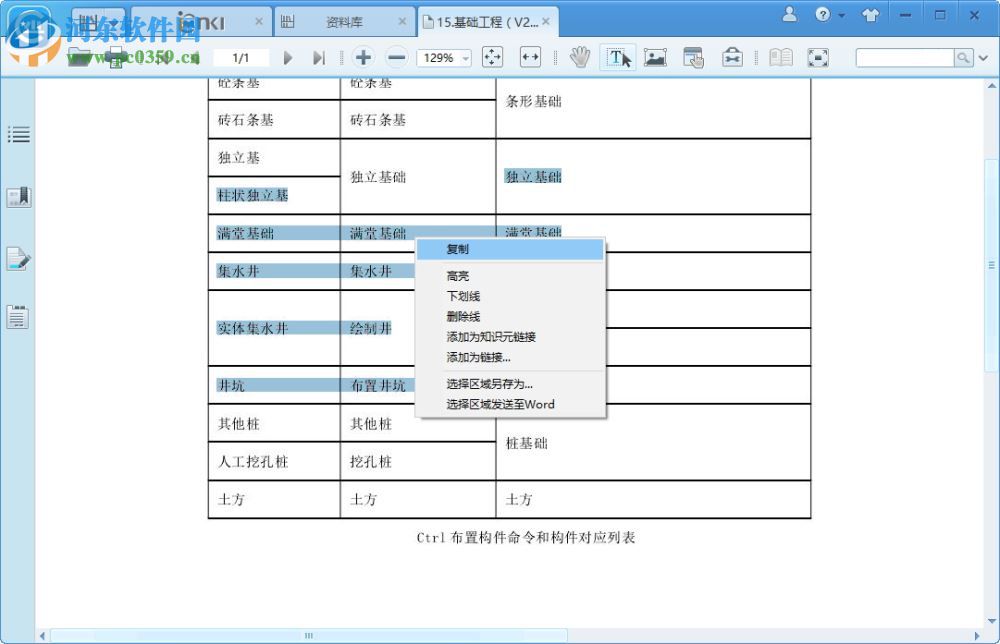Toggle two-page book reading mode
The height and width of the screenshot is (644, 1000).
(x=780, y=57)
